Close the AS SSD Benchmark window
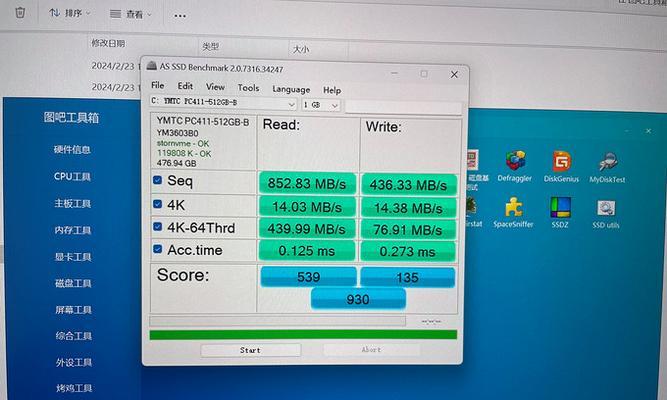Viewport: 667px width, 400px height. click(454, 74)
